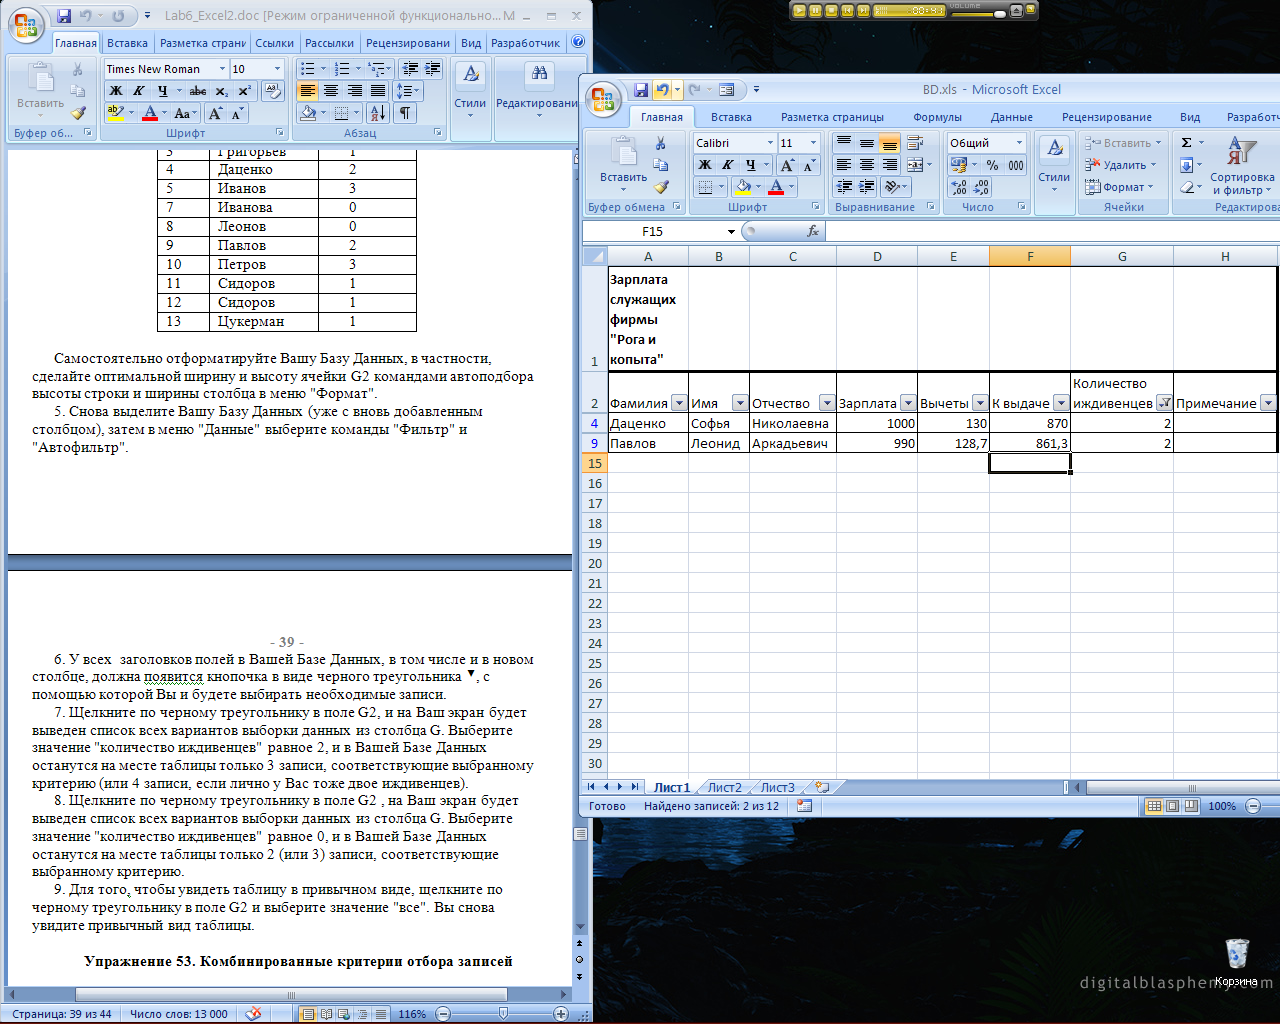The height and width of the screenshot is (1024, 1280).
Task: Open Word font size dropdown
Action: 277,69
